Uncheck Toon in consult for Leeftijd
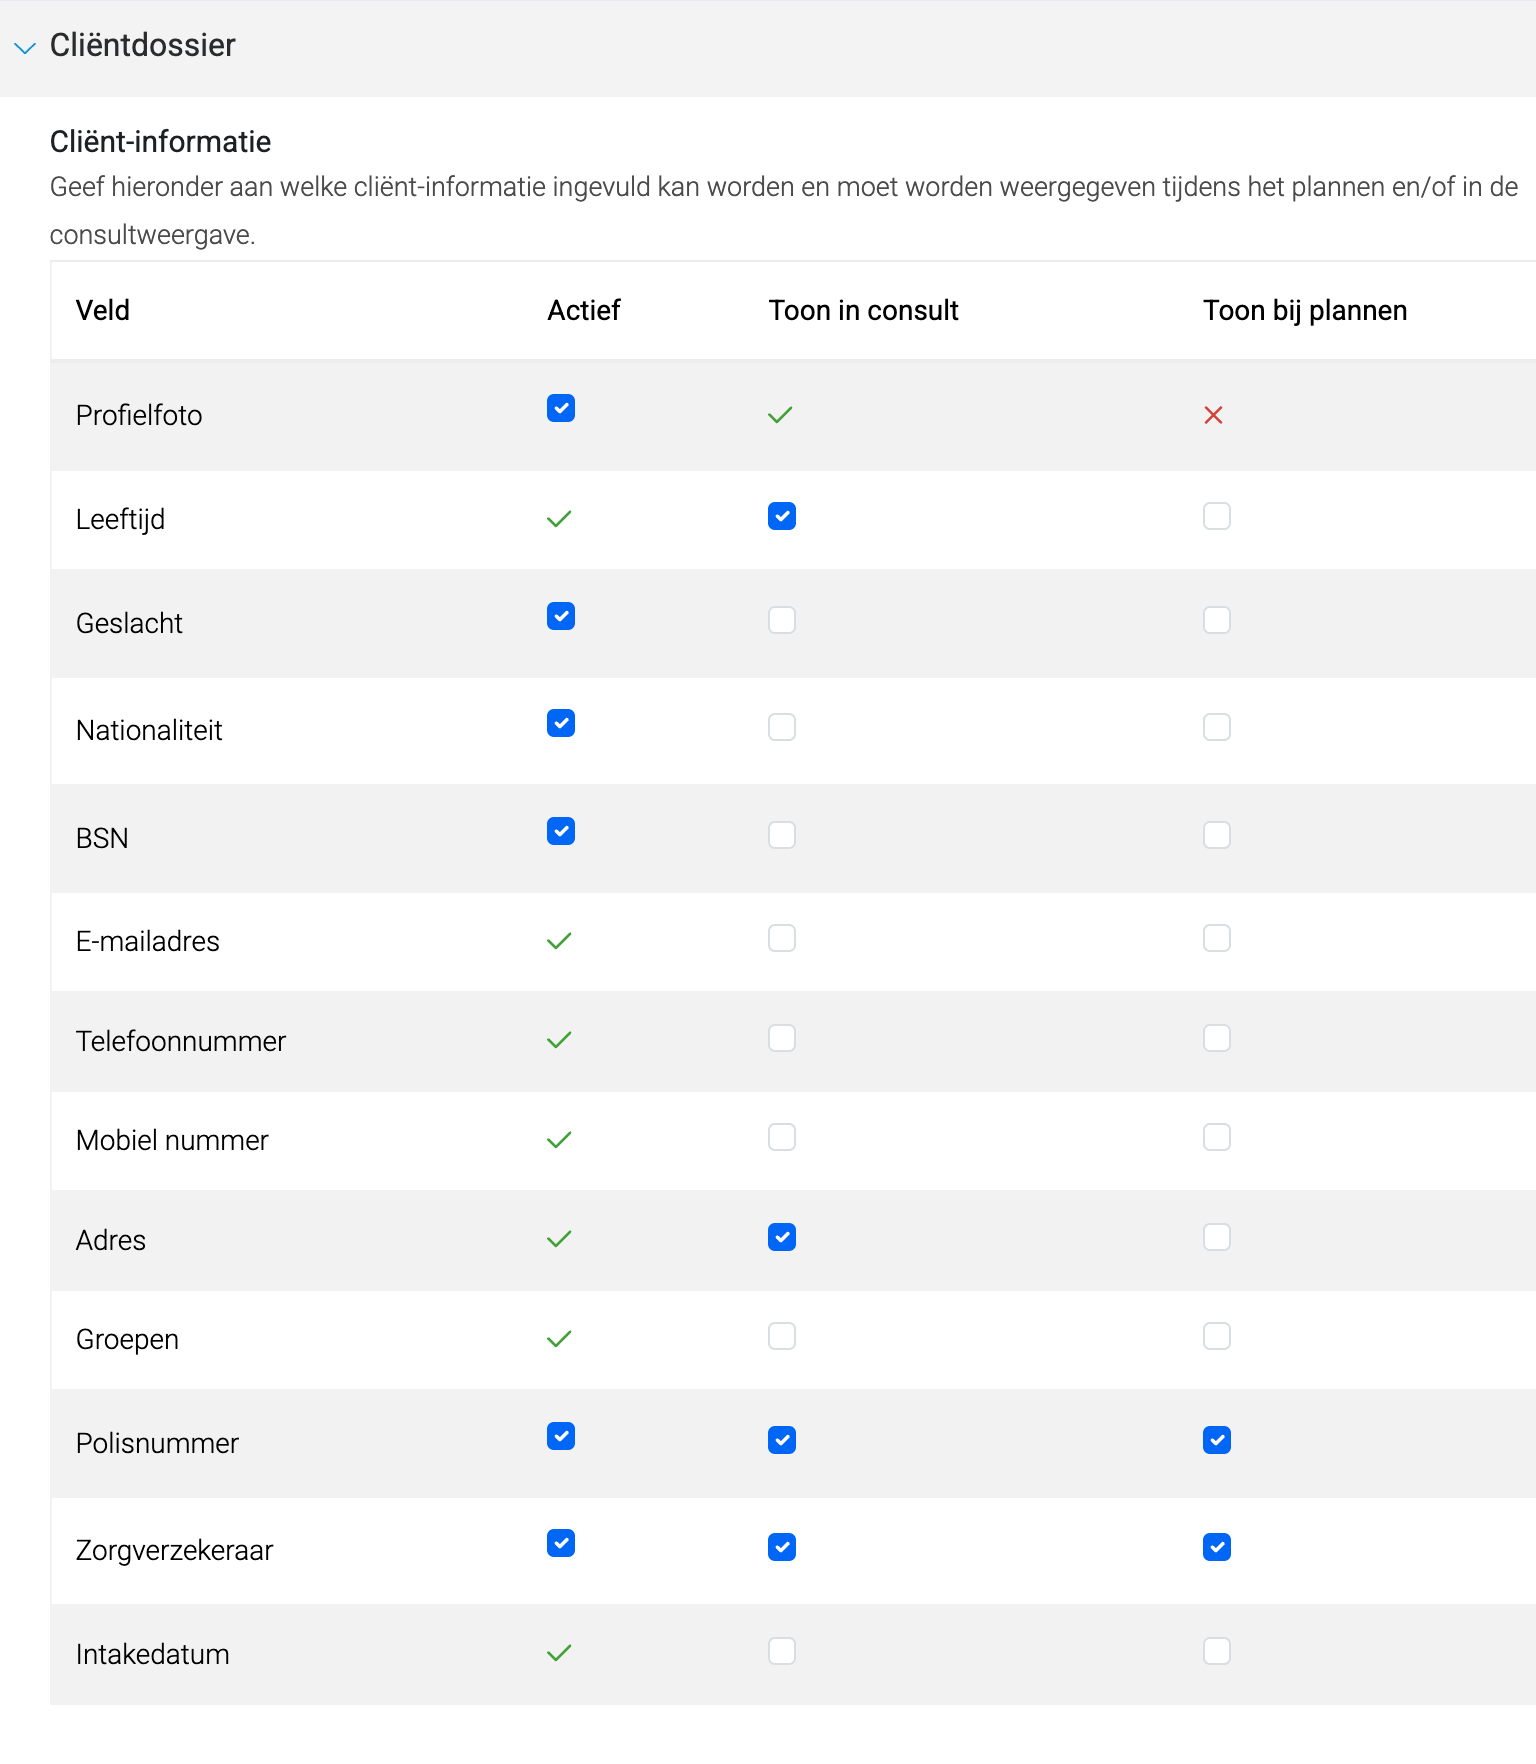 (x=782, y=516)
